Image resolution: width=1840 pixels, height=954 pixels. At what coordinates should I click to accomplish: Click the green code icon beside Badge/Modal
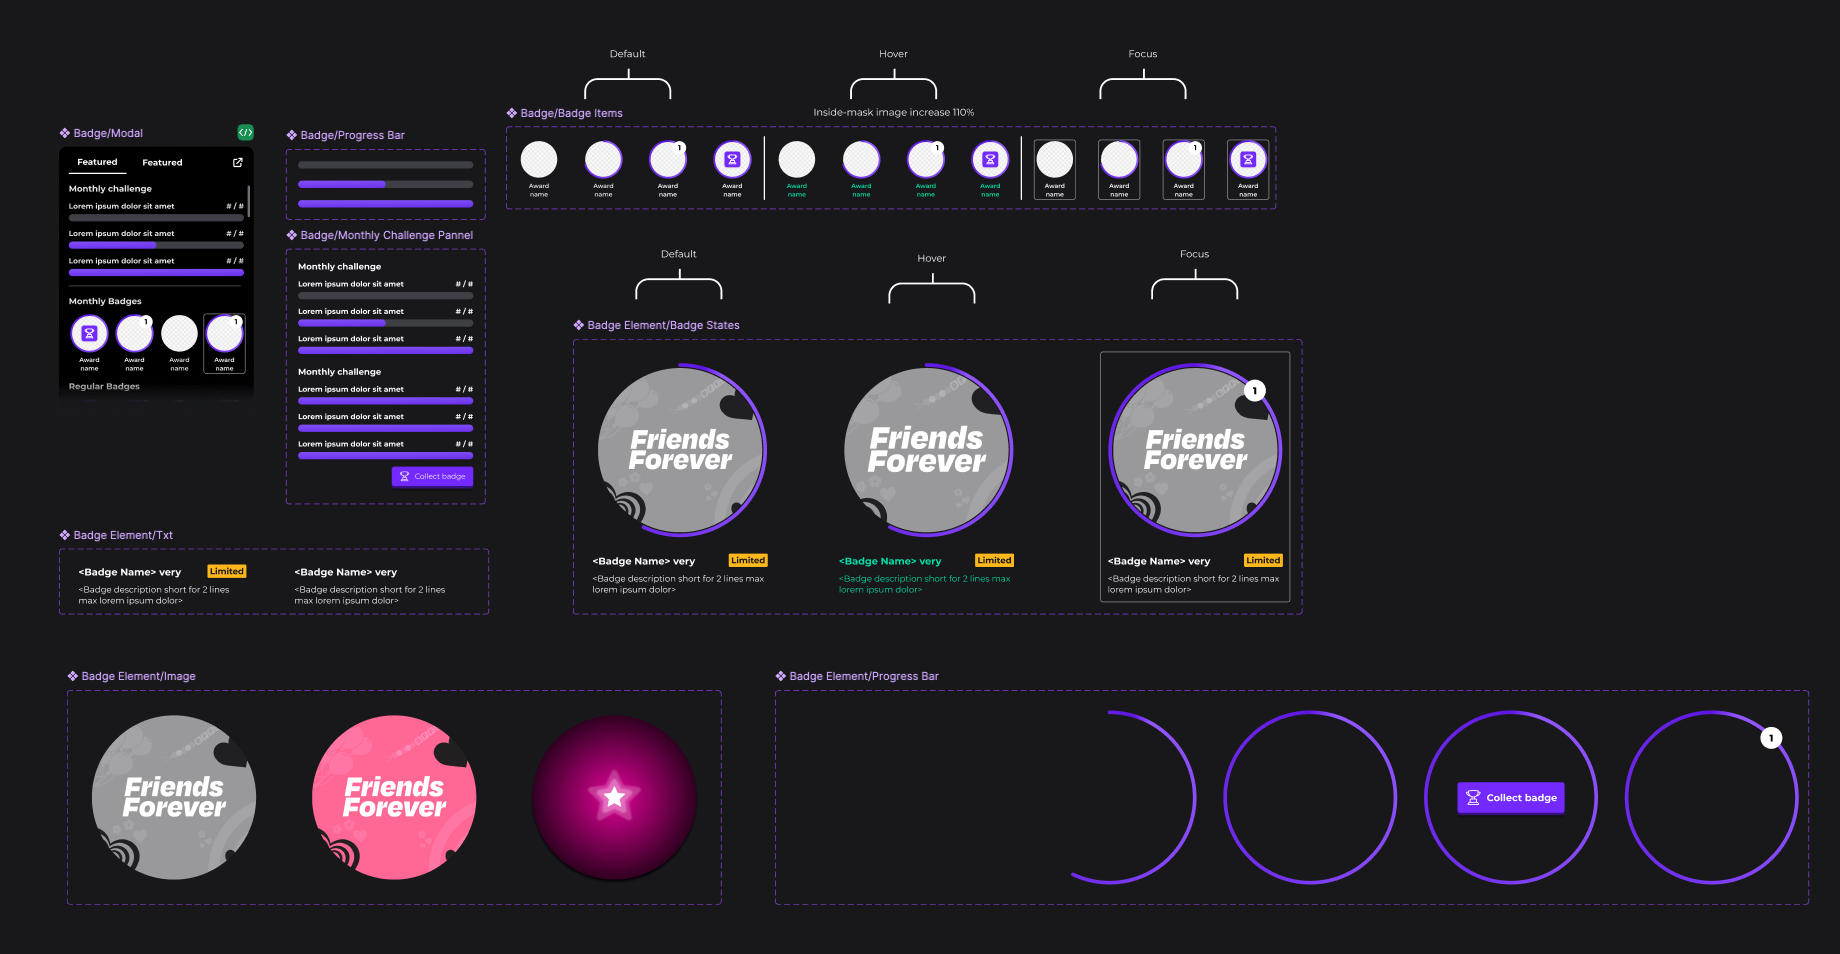tap(245, 132)
